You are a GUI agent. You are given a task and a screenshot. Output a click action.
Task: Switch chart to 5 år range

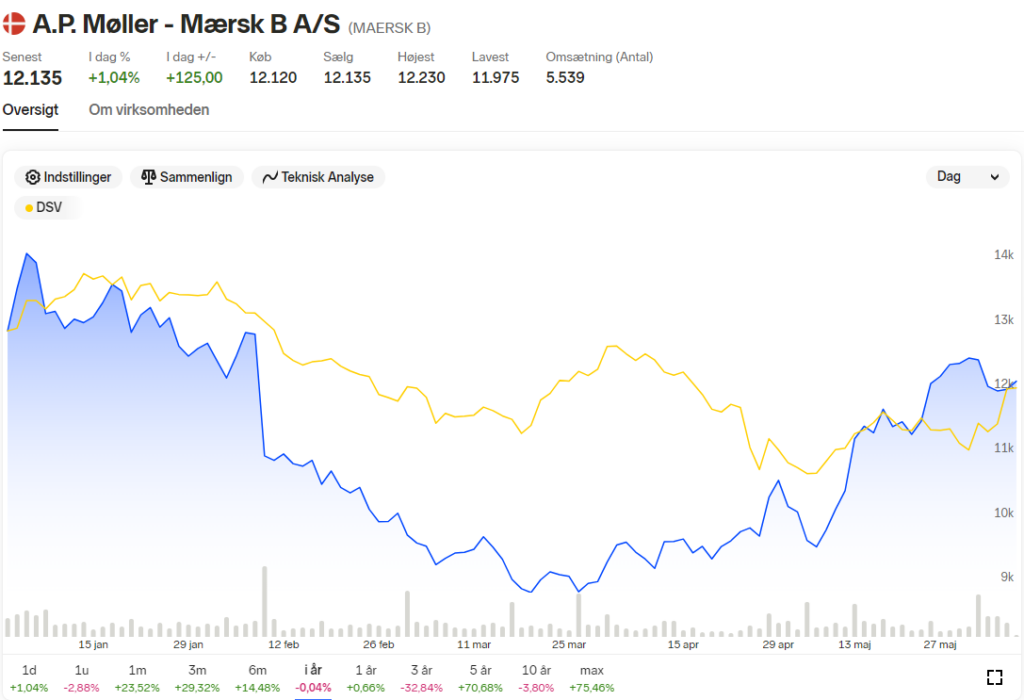(x=480, y=678)
